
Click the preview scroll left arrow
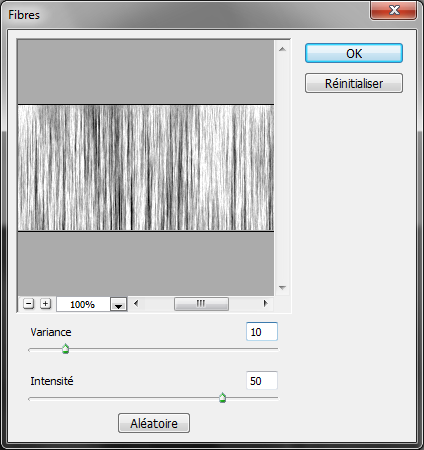pos(136,303)
